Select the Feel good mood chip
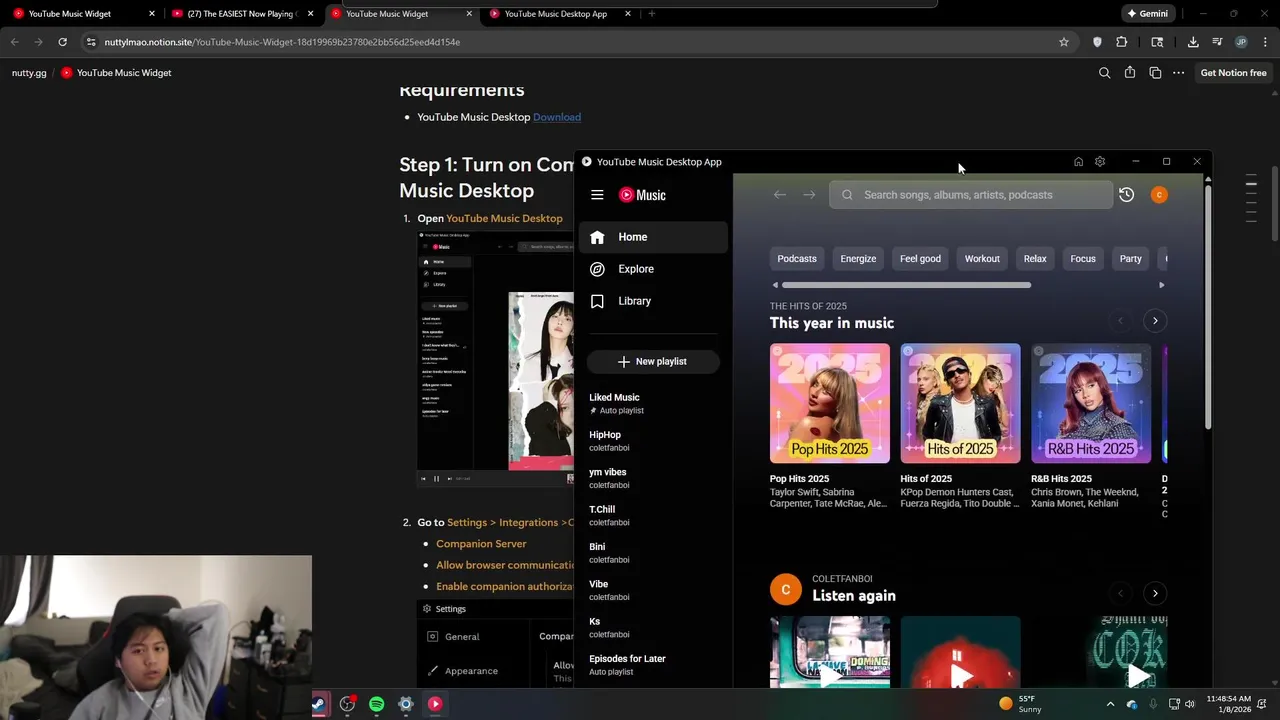The height and width of the screenshot is (720, 1280). [920, 259]
